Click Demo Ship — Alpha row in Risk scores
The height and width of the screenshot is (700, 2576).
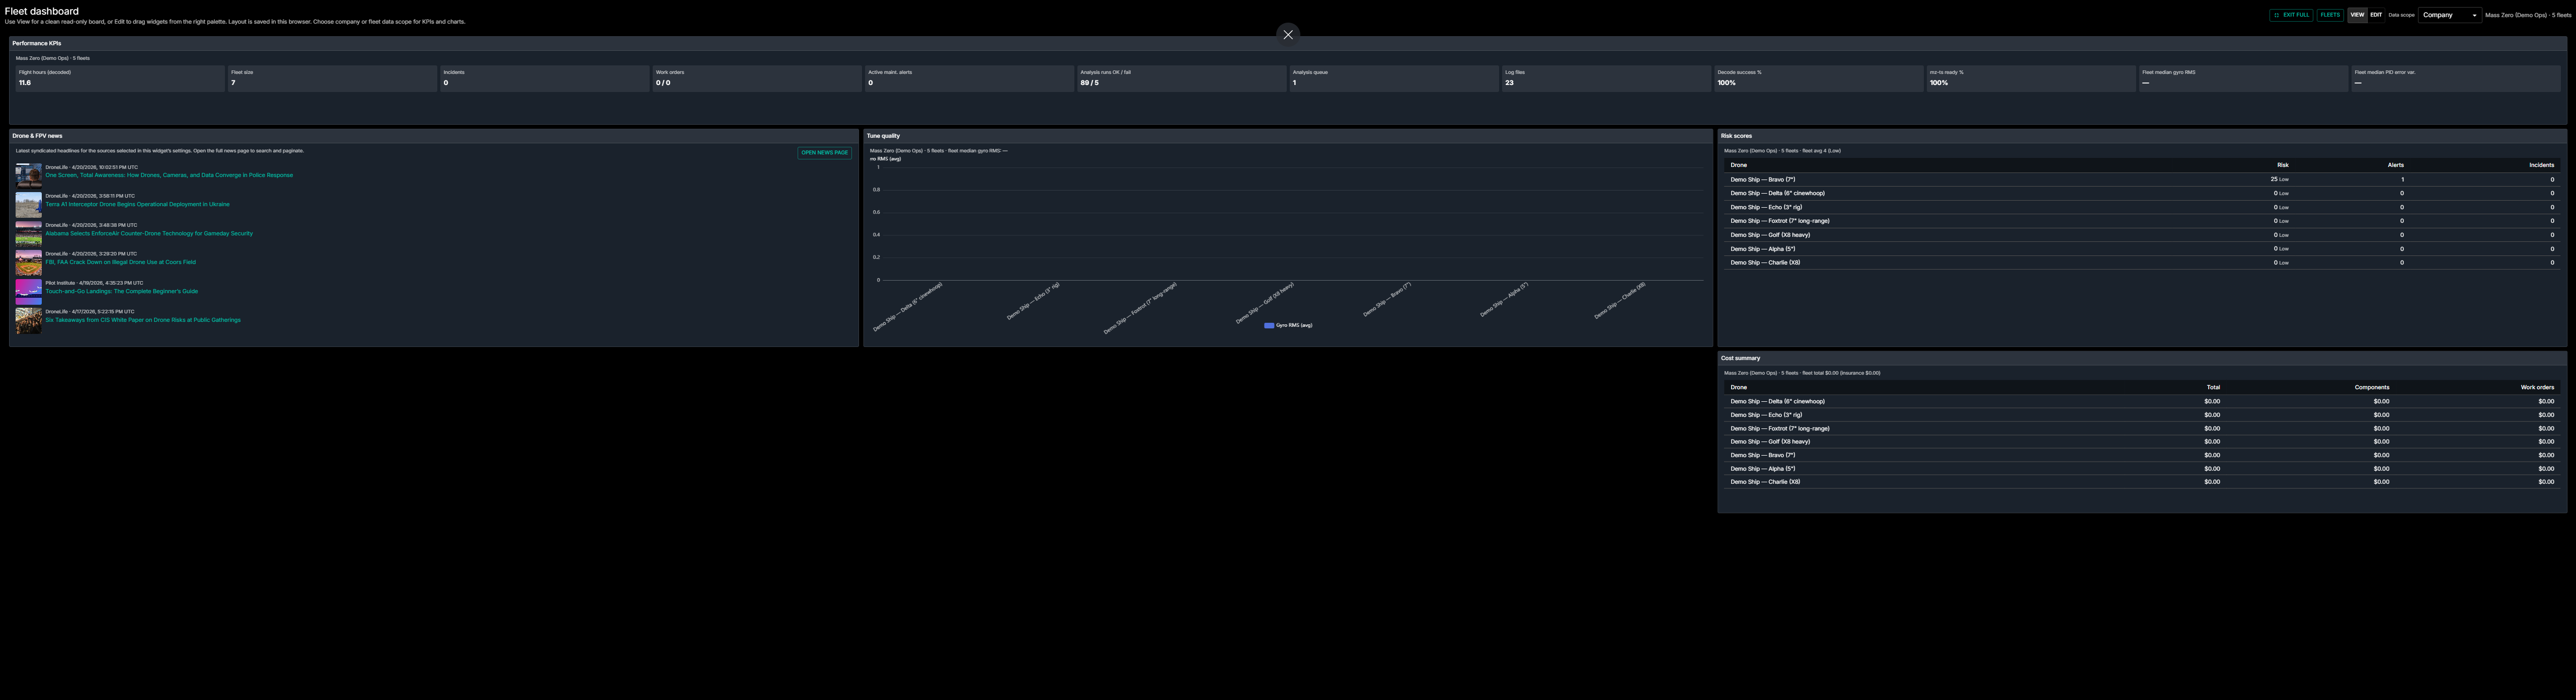[2141, 249]
